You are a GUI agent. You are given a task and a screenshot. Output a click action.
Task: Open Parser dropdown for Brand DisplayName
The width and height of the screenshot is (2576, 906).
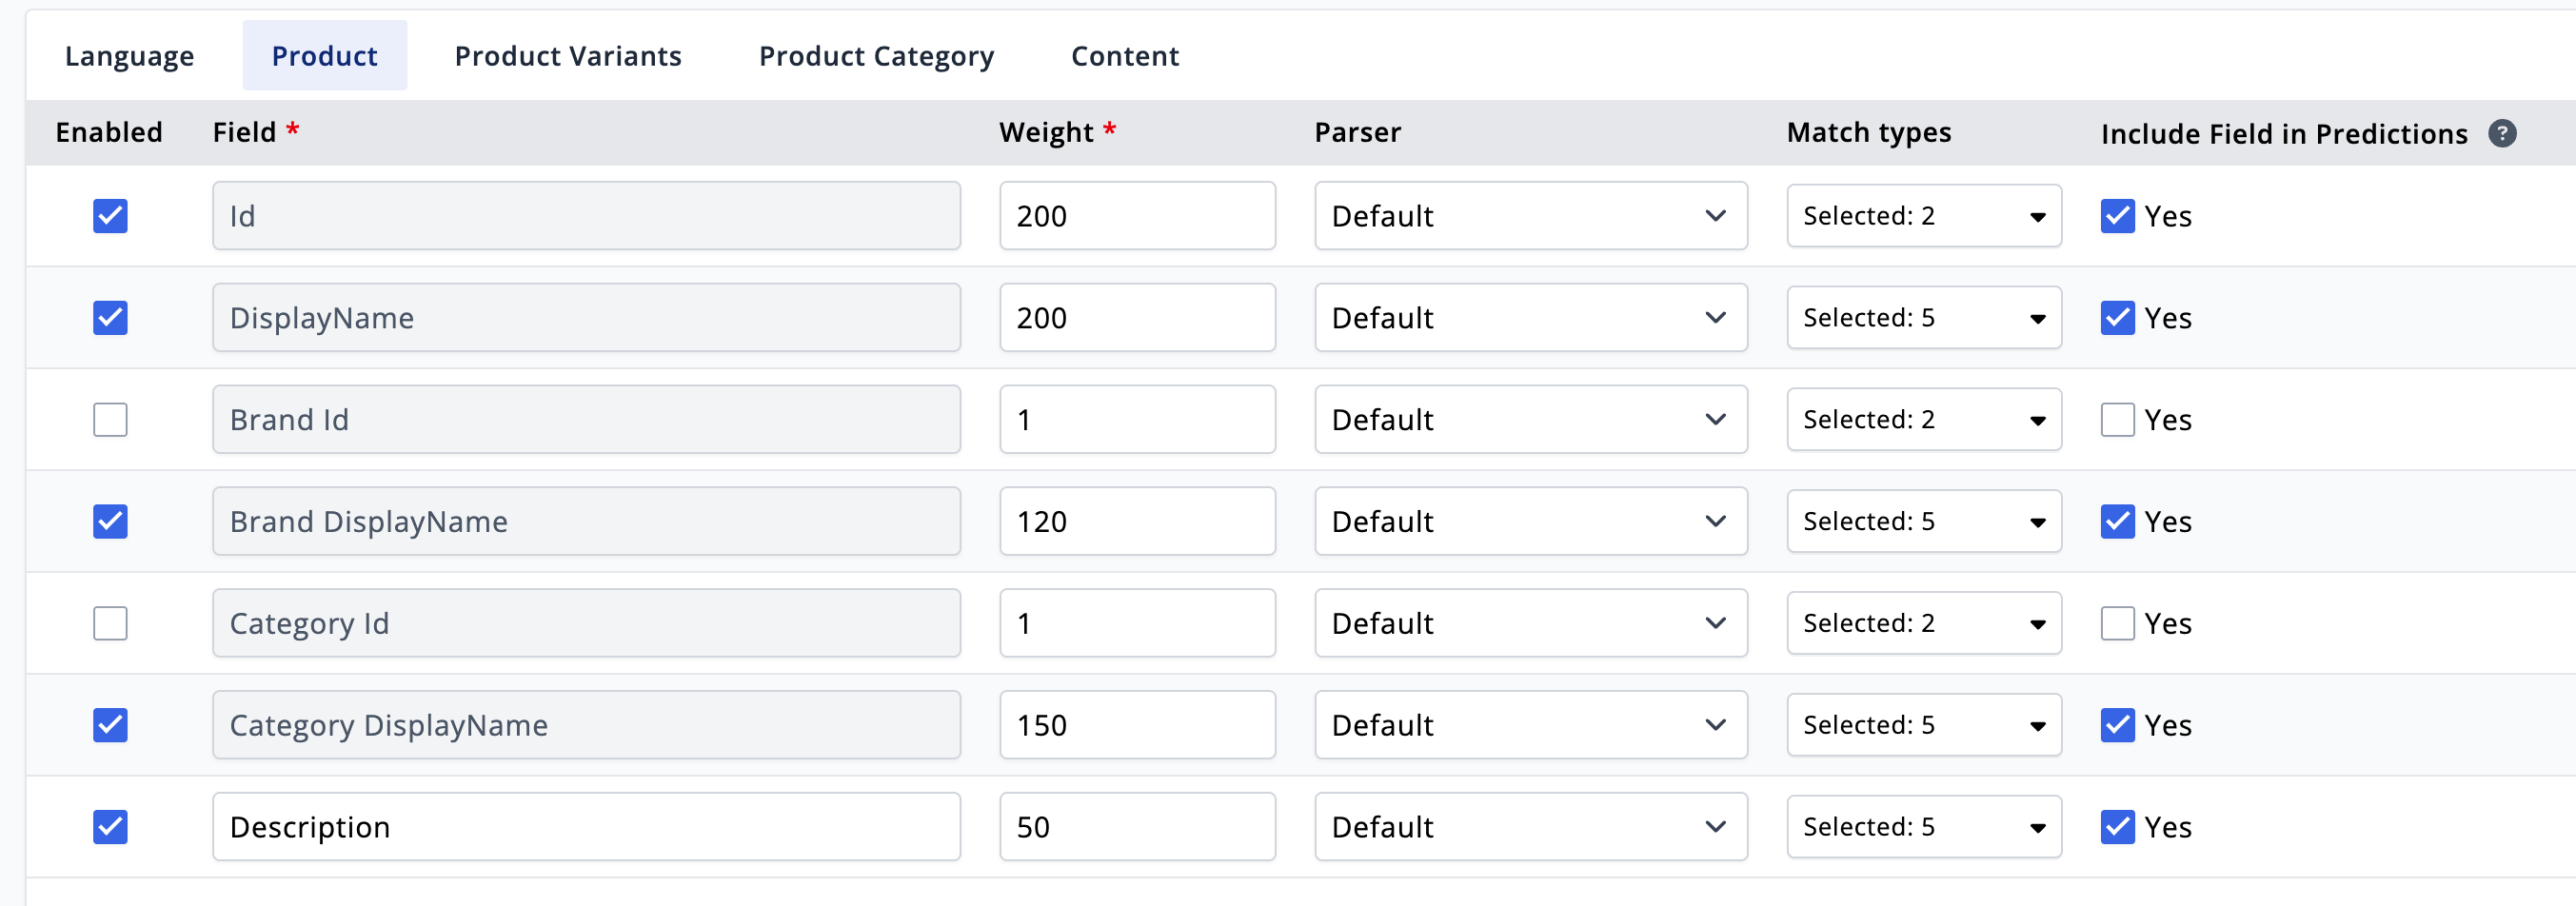coord(1530,521)
